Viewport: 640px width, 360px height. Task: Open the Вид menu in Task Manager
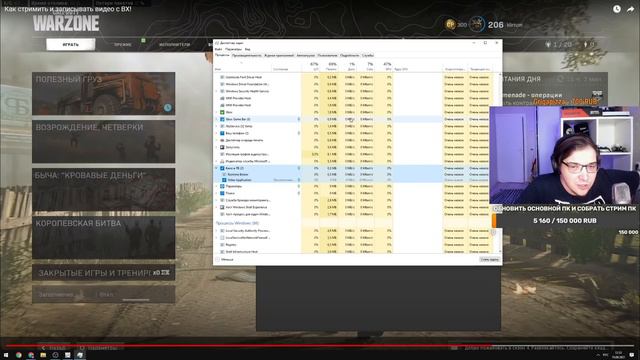[247, 49]
